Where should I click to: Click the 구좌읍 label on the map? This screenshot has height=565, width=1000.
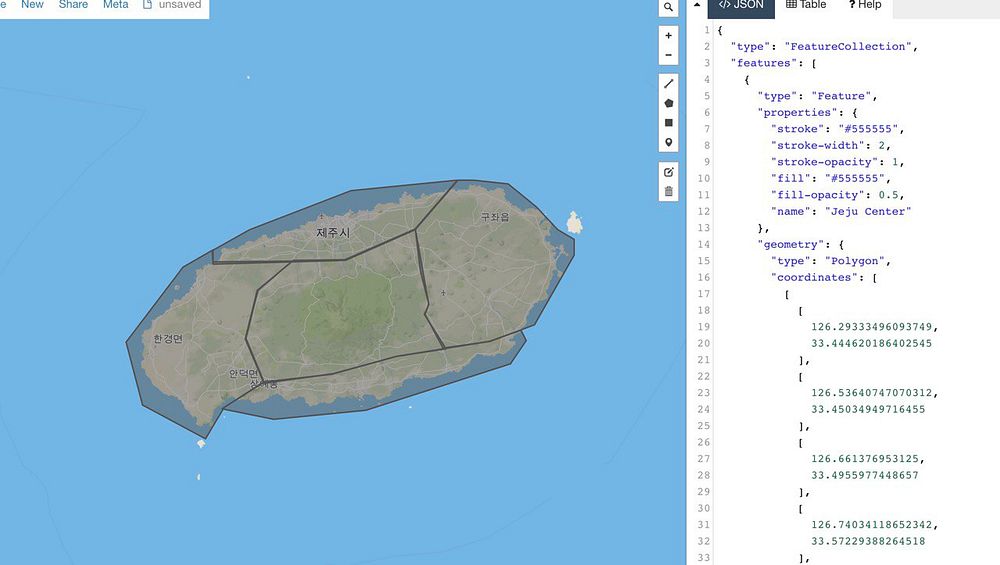click(495, 217)
